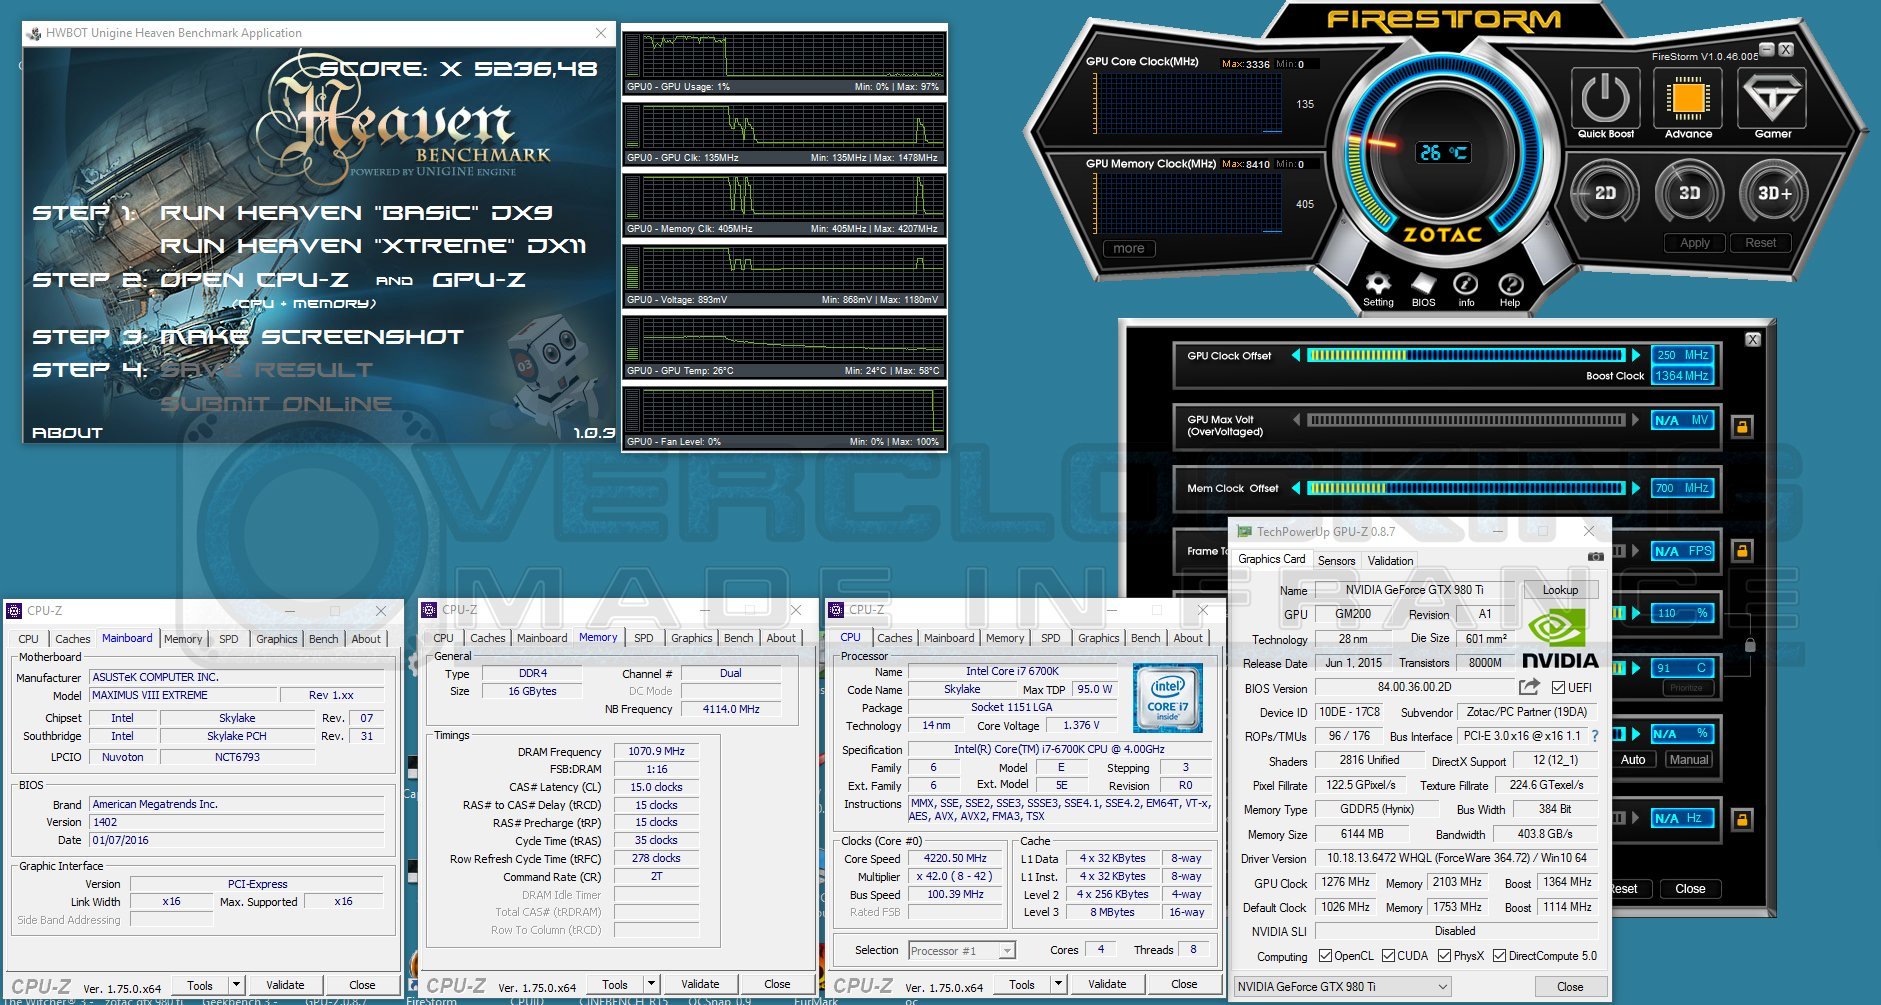
Task: Click the left arrow of Mem Clock Offset
Action: click(x=1296, y=488)
